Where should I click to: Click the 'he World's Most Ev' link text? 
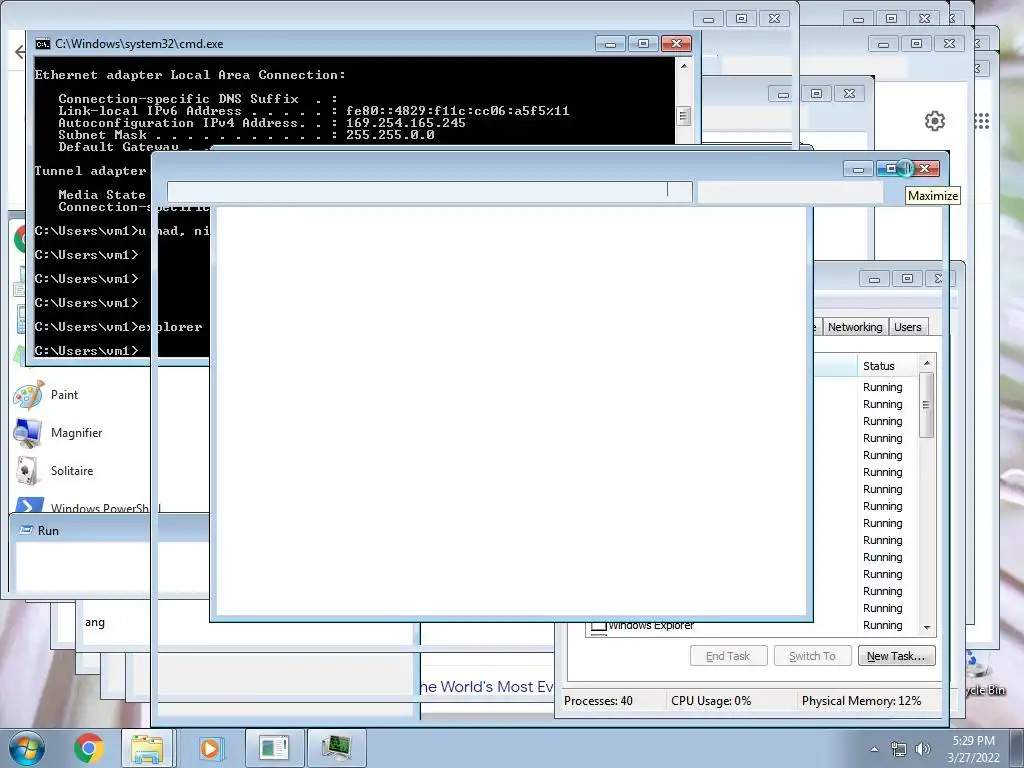[487, 686]
